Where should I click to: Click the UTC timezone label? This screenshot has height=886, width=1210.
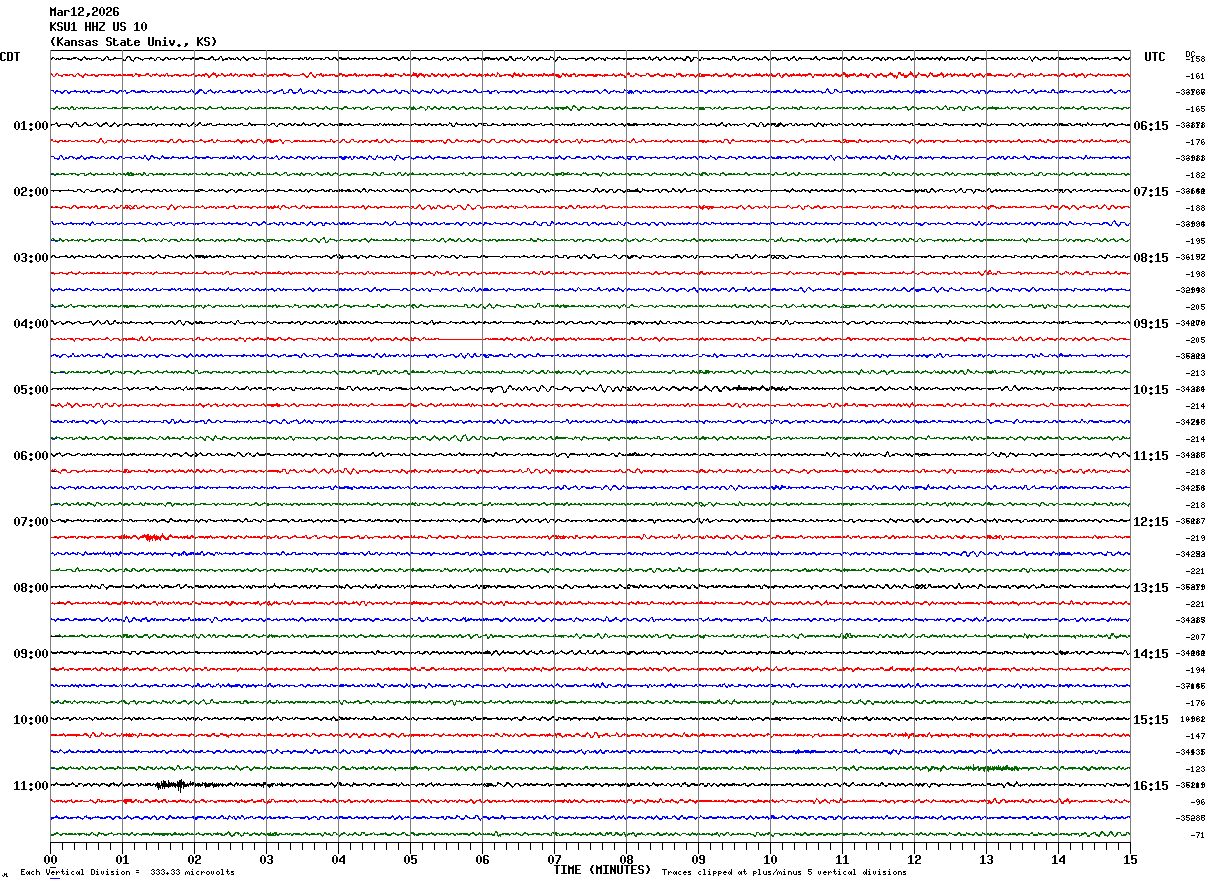click(1155, 57)
